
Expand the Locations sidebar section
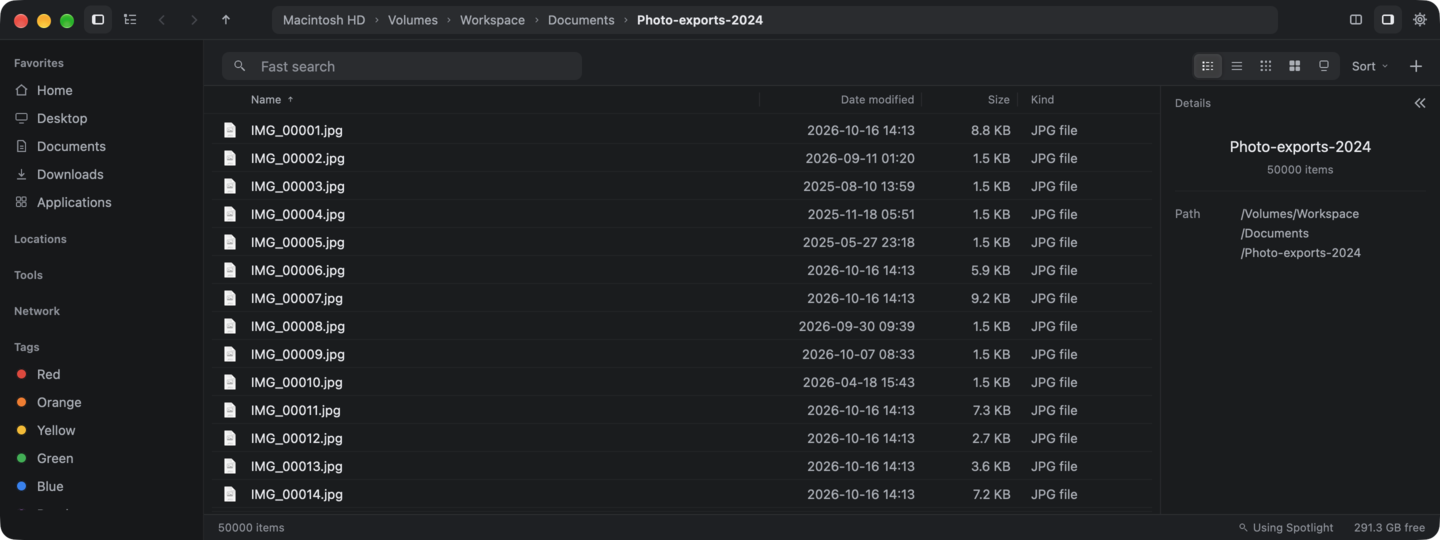(x=40, y=239)
